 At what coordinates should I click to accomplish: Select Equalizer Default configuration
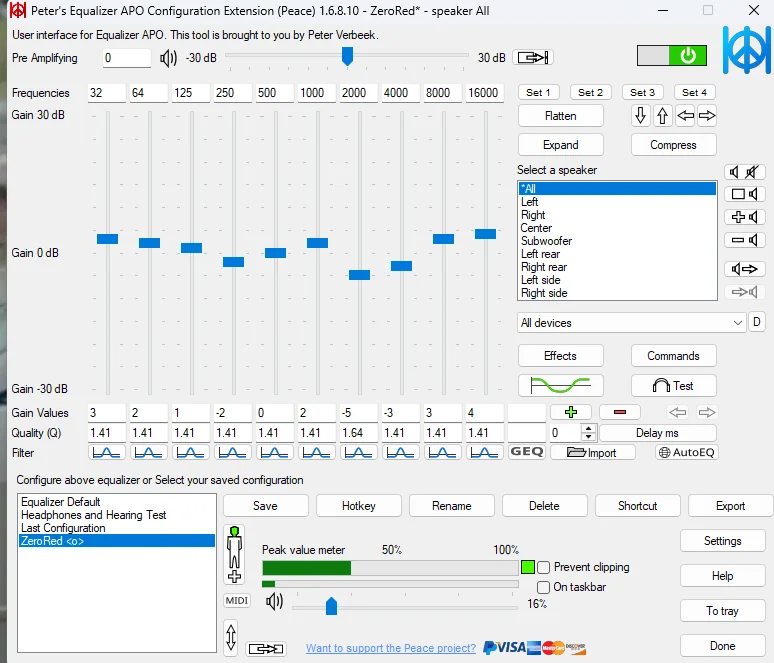pyautogui.click(x=117, y=502)
